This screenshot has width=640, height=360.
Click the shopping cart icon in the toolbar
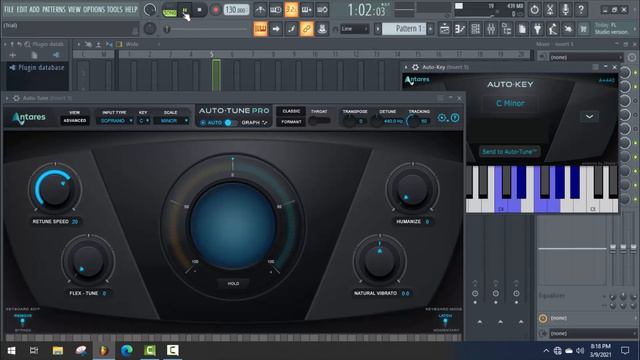(x=584, y=29)
